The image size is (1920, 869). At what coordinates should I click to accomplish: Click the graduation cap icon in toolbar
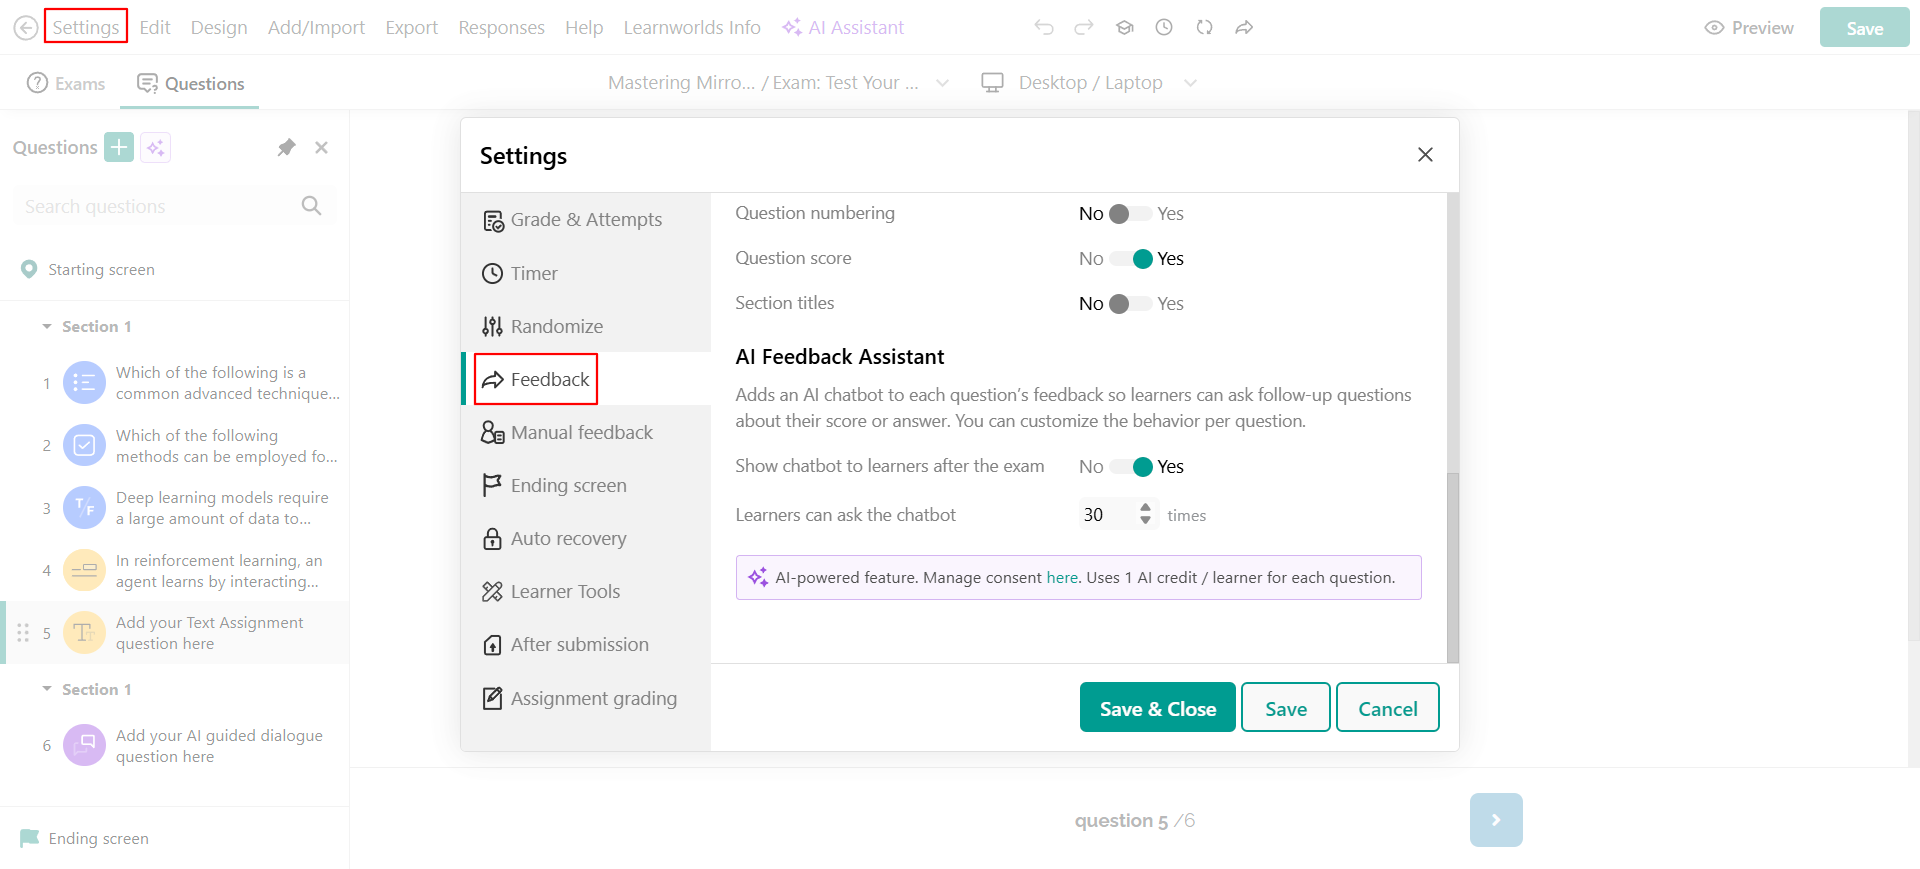click(1125, 28)
